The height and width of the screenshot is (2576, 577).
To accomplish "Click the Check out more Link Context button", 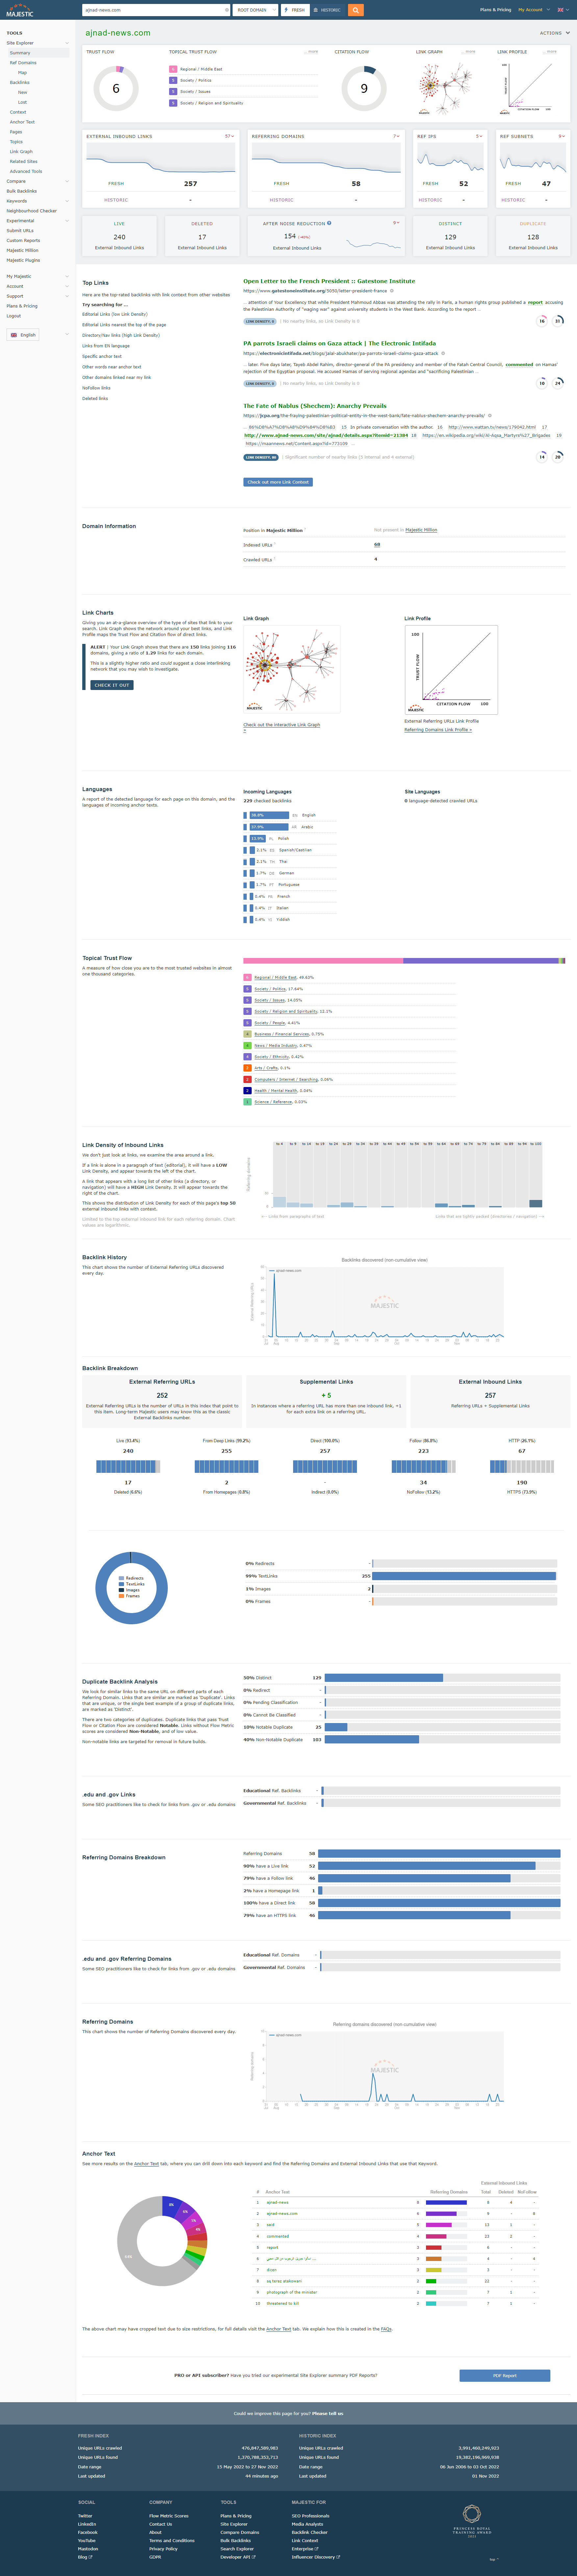I will [278, 482].
